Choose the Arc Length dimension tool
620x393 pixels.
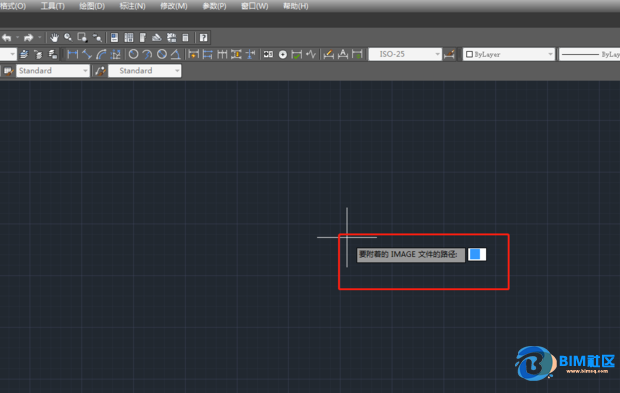(x=101, y=54)
